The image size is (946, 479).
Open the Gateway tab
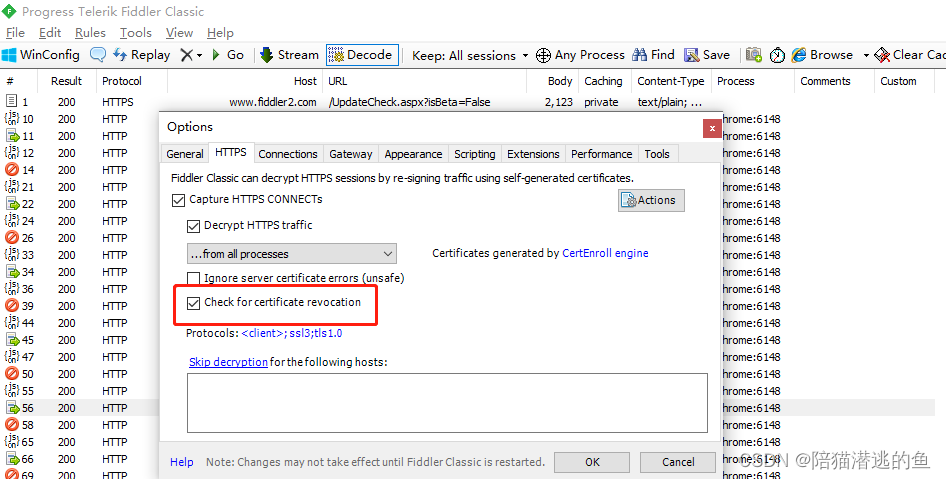[x=351, y=154]
